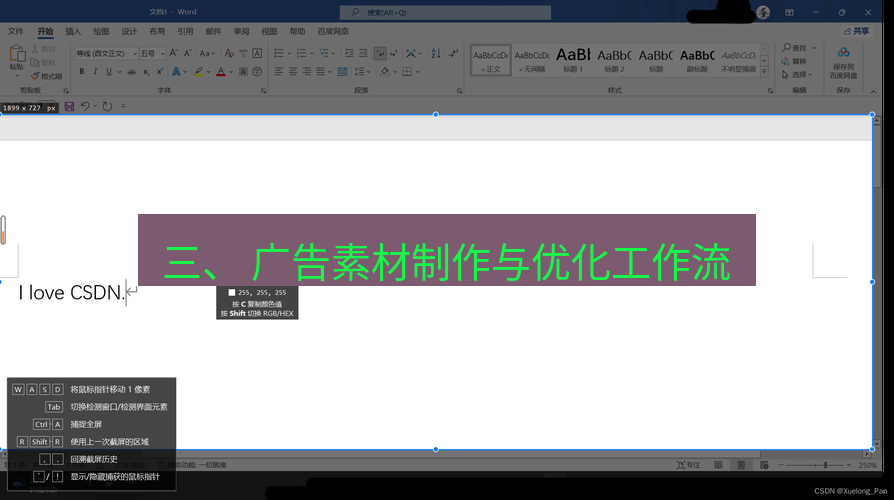Open the Change Case Aa dropdown

click(207, 54)
